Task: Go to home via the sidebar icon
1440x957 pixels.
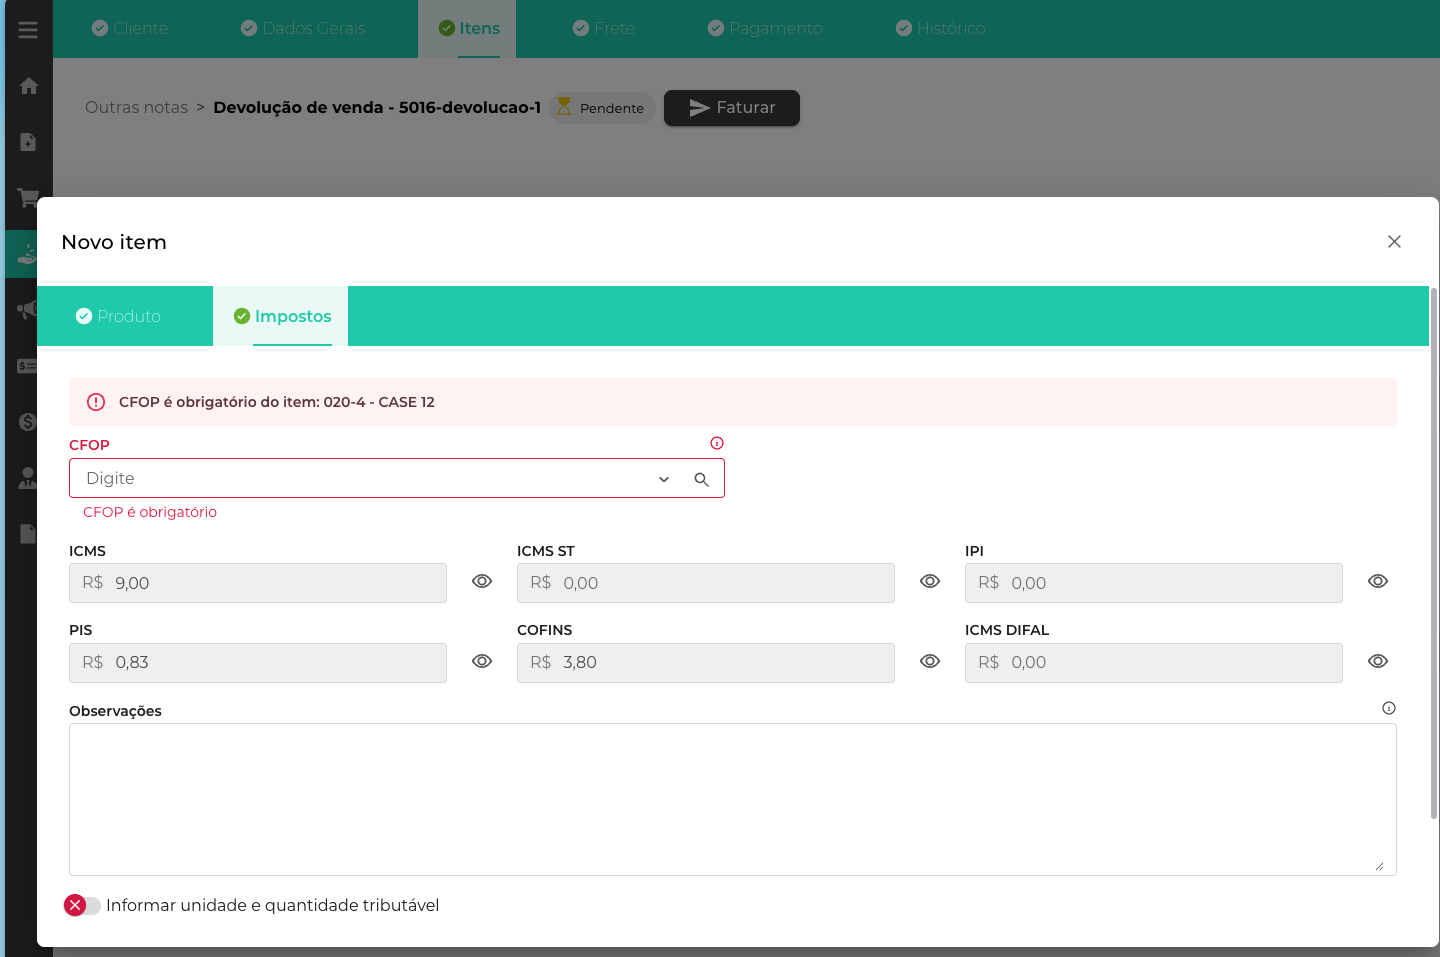Action: tap(28, 86)
